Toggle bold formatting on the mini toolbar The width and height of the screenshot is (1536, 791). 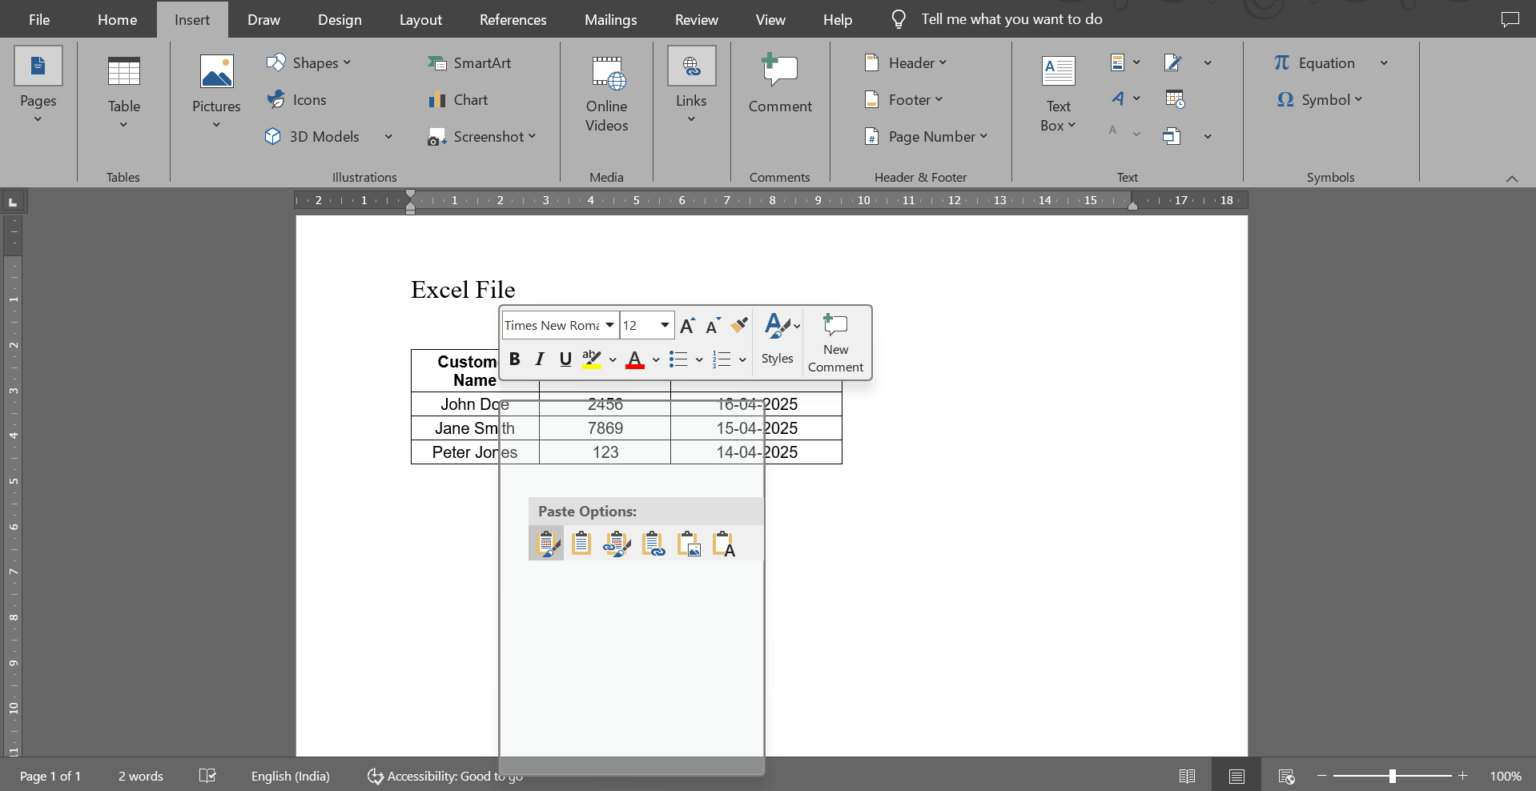514,359
